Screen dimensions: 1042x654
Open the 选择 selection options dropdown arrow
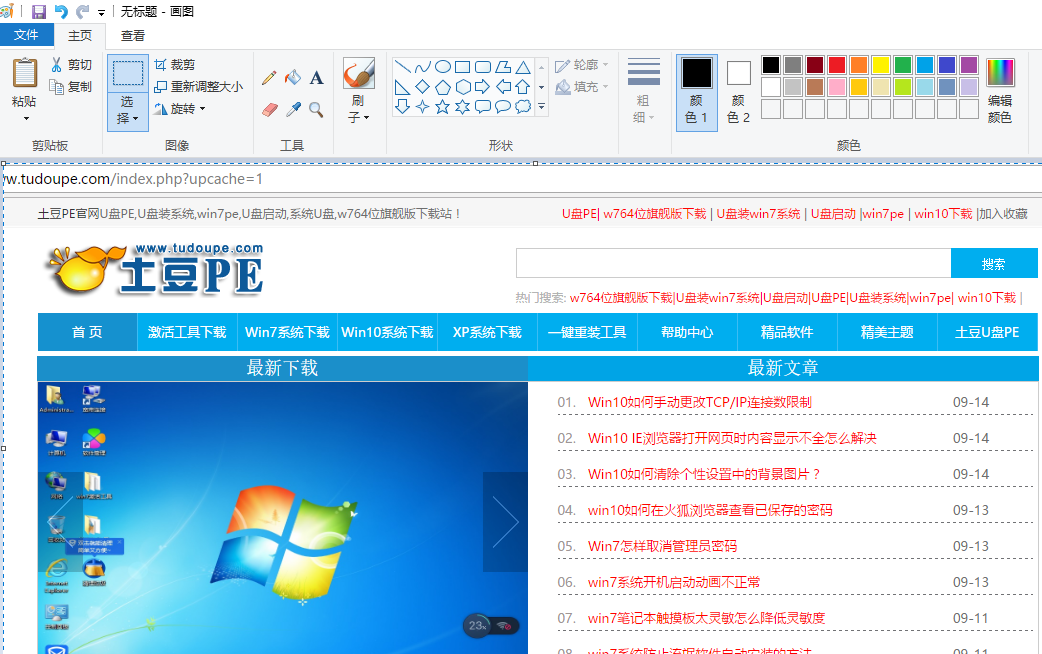pyautogui.click(x=127, y=118)
